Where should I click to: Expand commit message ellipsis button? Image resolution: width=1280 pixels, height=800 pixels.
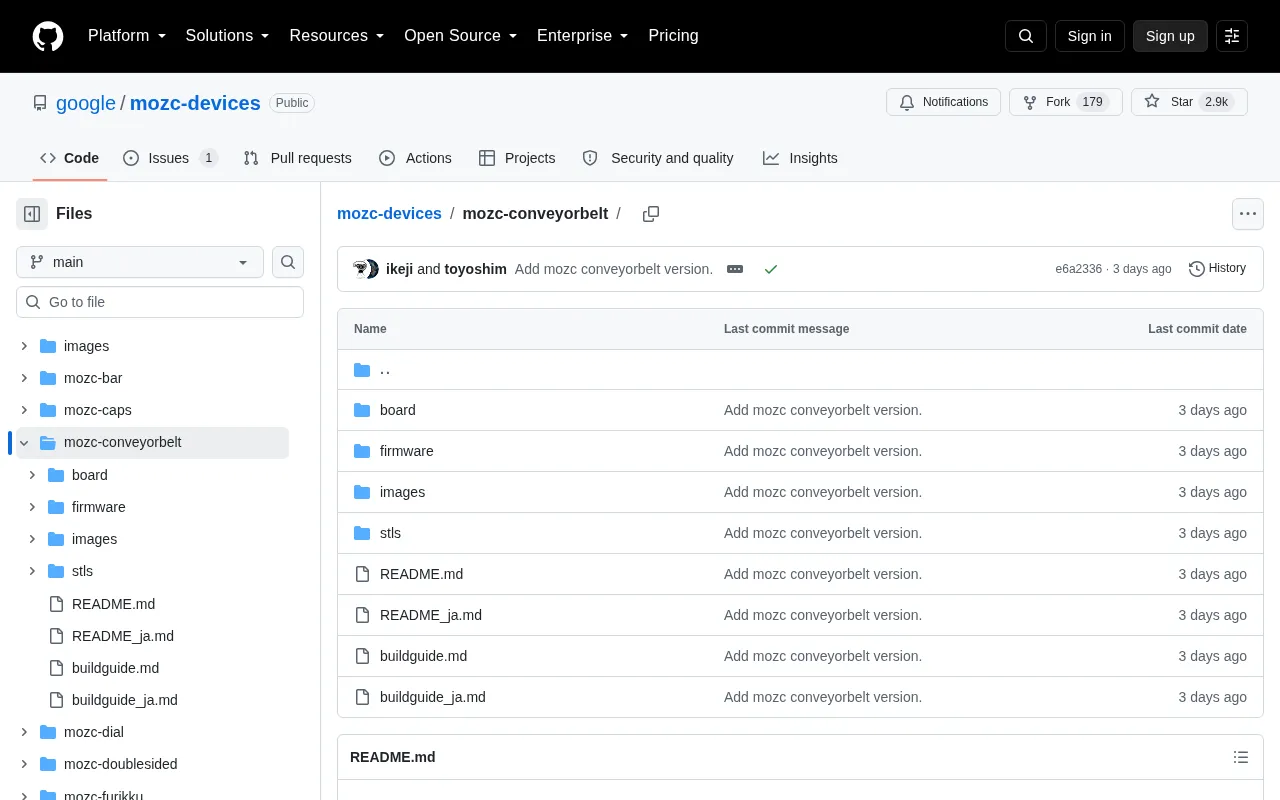(735, 269)
